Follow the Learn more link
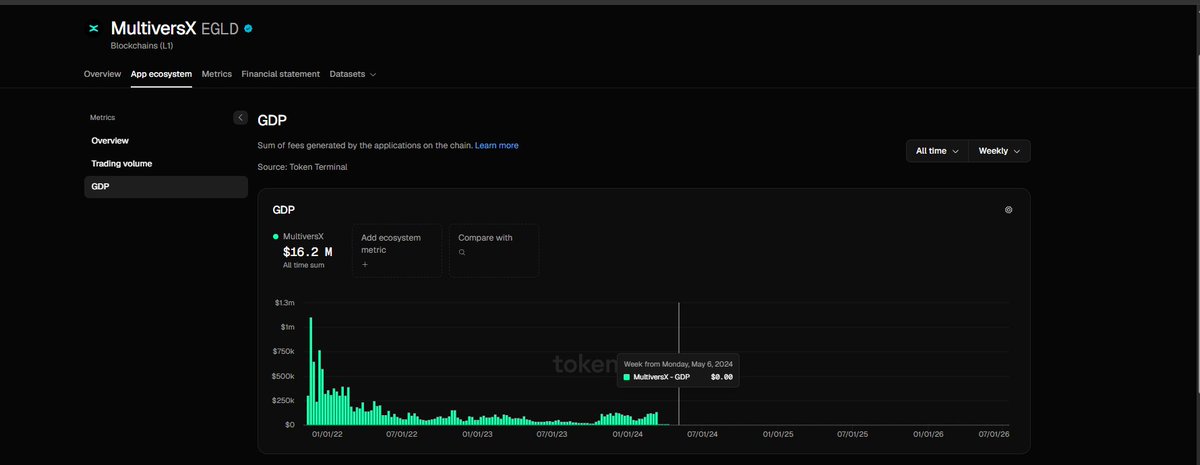This screenshot has height=465, width=1200. (496, 146)
